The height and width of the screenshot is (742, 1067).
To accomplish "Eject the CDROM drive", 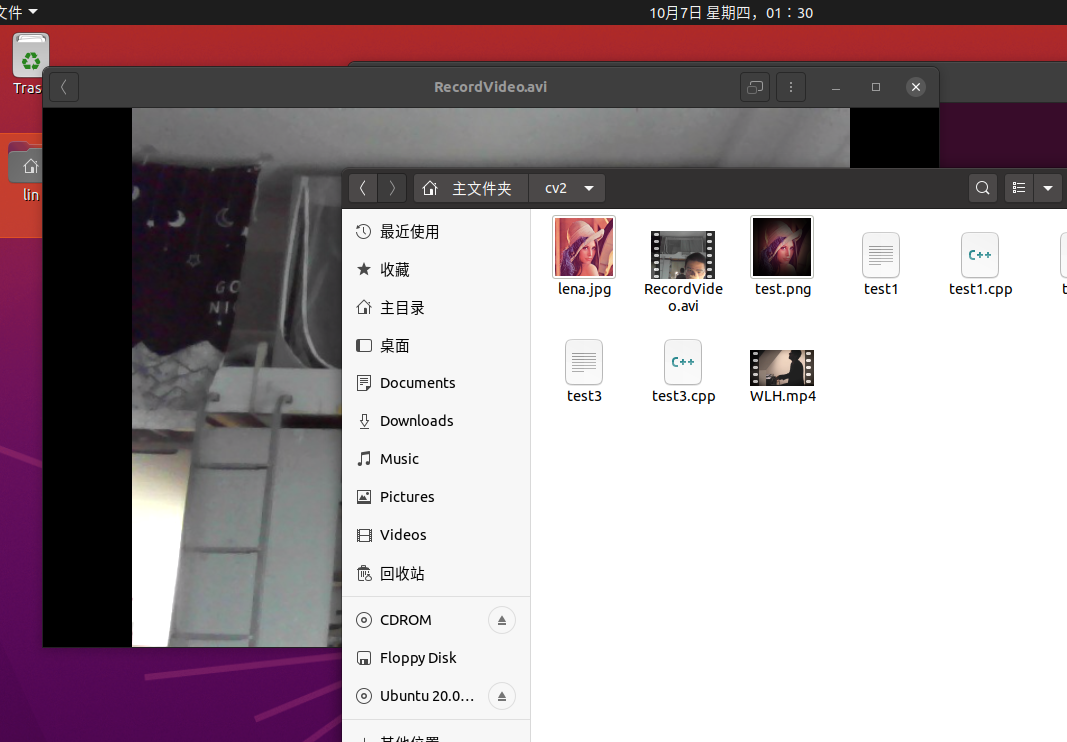I will (x=502, y=620).
